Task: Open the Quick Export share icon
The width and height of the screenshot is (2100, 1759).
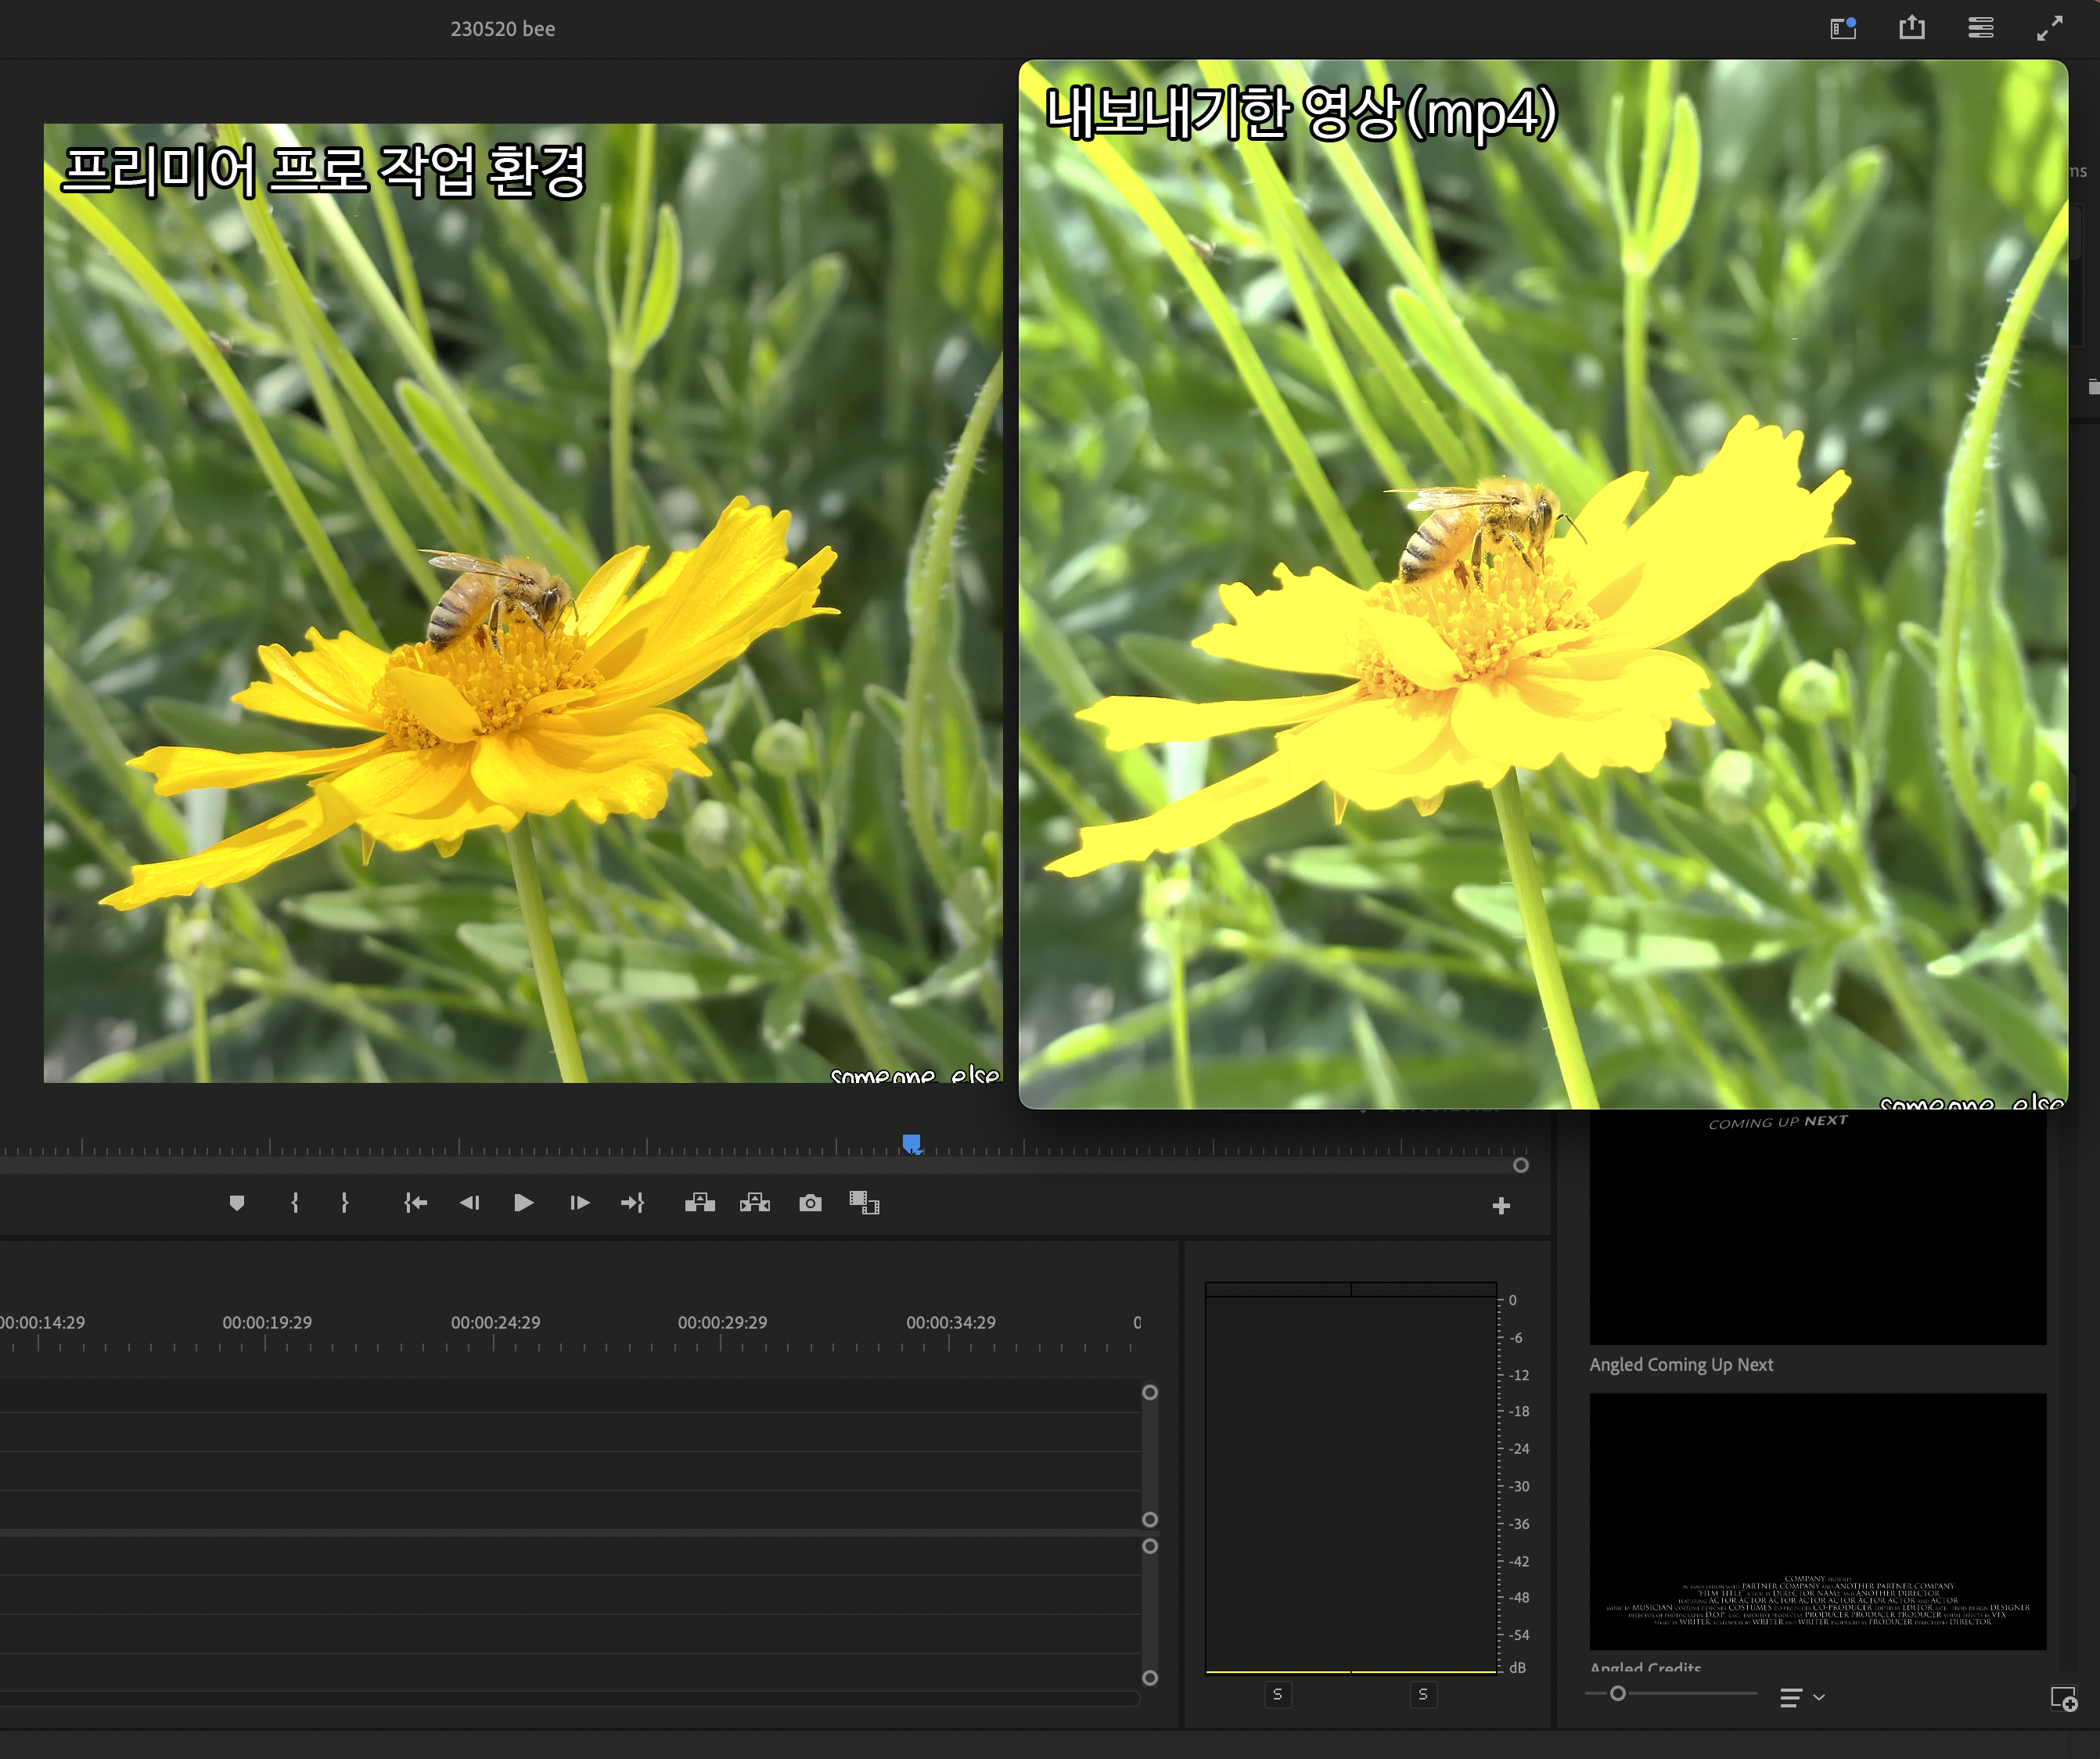Action: tap(1912, 28)
